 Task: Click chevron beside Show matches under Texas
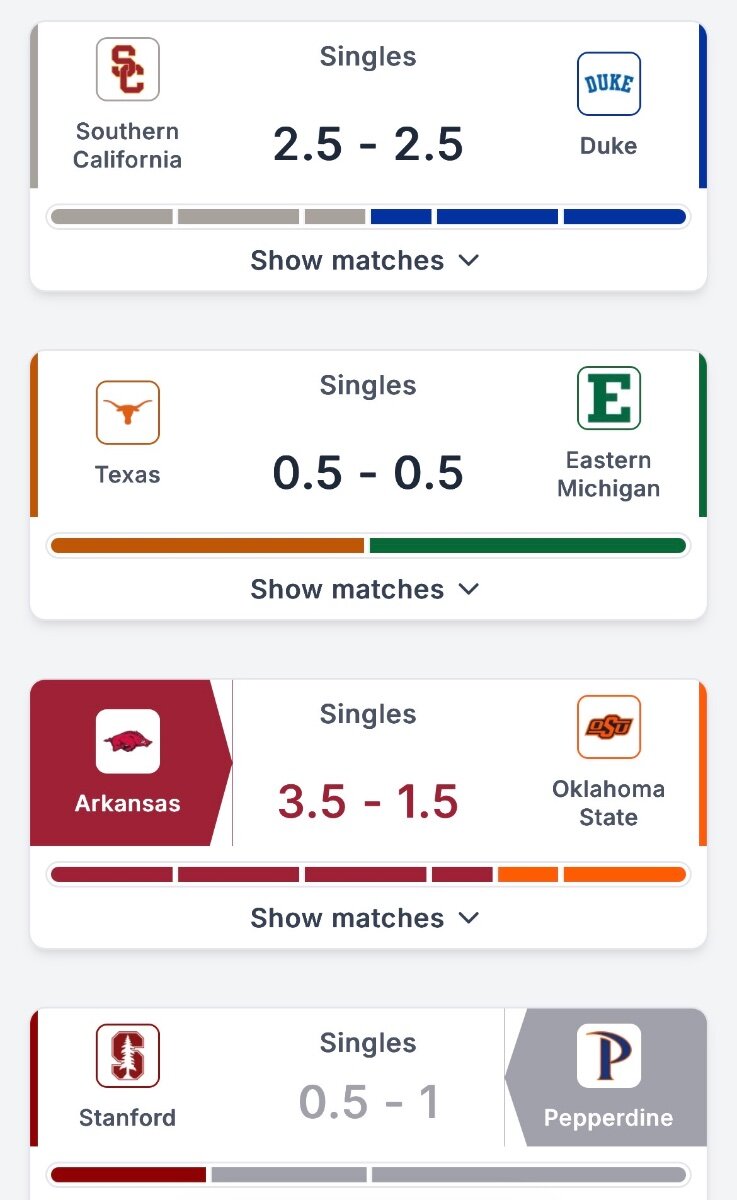(469, 589)
